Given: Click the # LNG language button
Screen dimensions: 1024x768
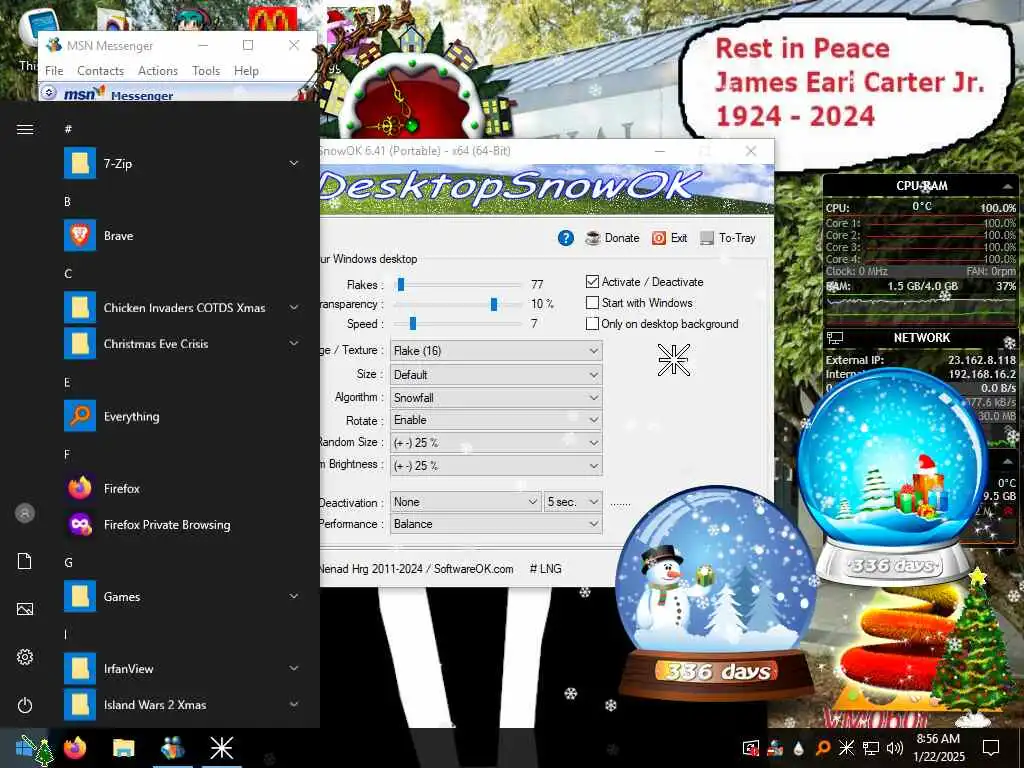Looking at the screenshot, I should 545,569.
